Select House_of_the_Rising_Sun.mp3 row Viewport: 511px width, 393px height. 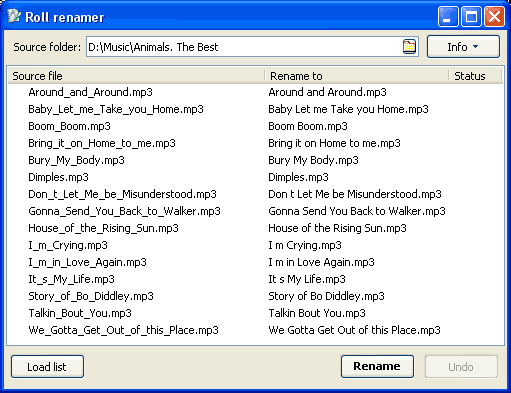point(255,228)
